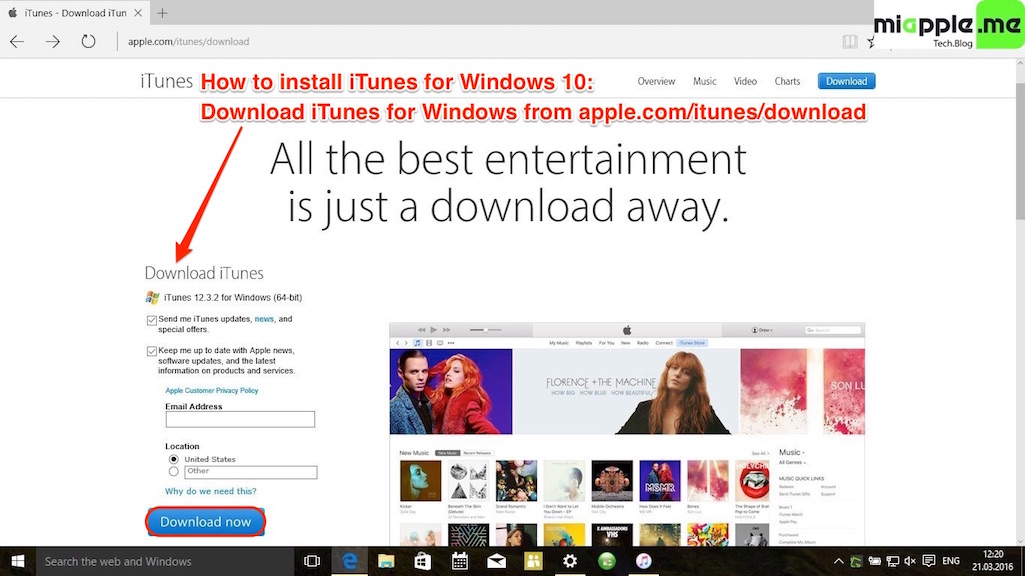
Task: Switch to the Music section
Action: point(704,81)
